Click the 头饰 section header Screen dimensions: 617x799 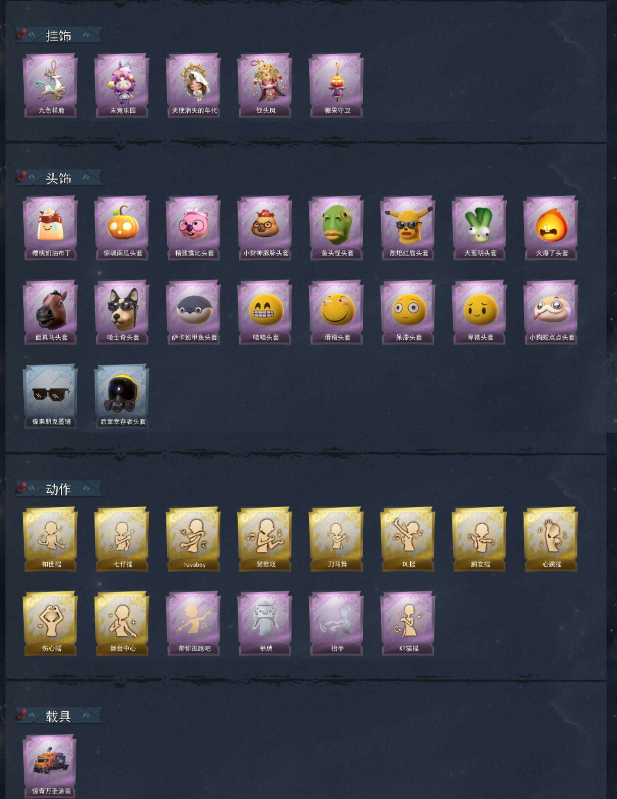pos(58,178)
